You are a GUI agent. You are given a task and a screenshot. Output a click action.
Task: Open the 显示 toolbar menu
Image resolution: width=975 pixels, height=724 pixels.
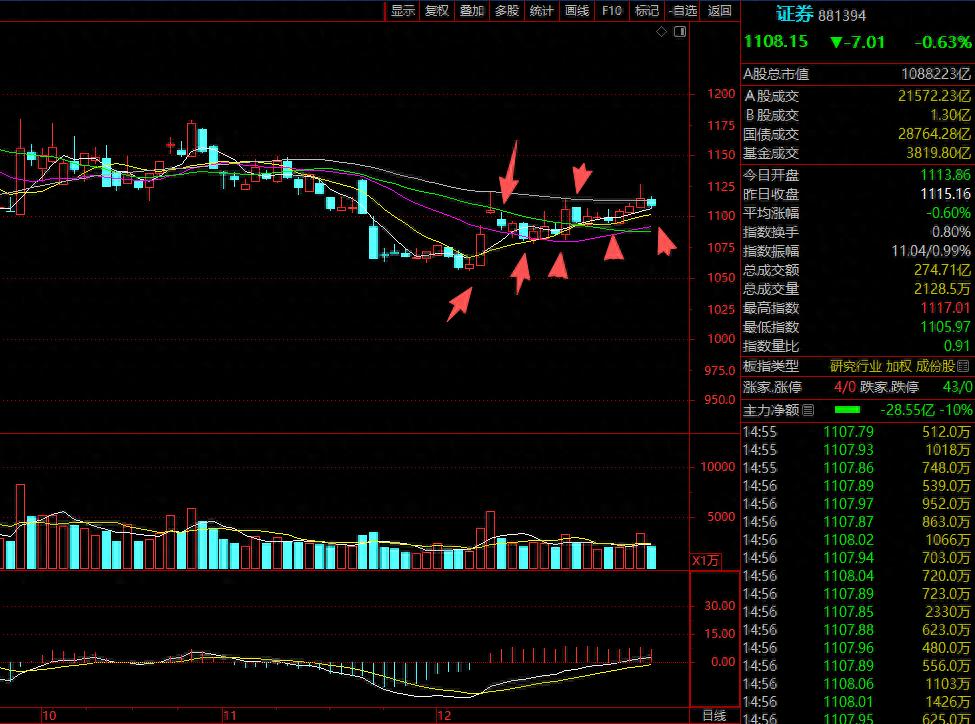tap(403, 11)
